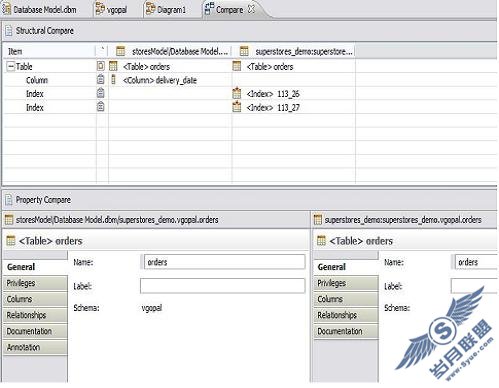Click table icon in storesModel column header
499x388 pixels.
(120, 51)
